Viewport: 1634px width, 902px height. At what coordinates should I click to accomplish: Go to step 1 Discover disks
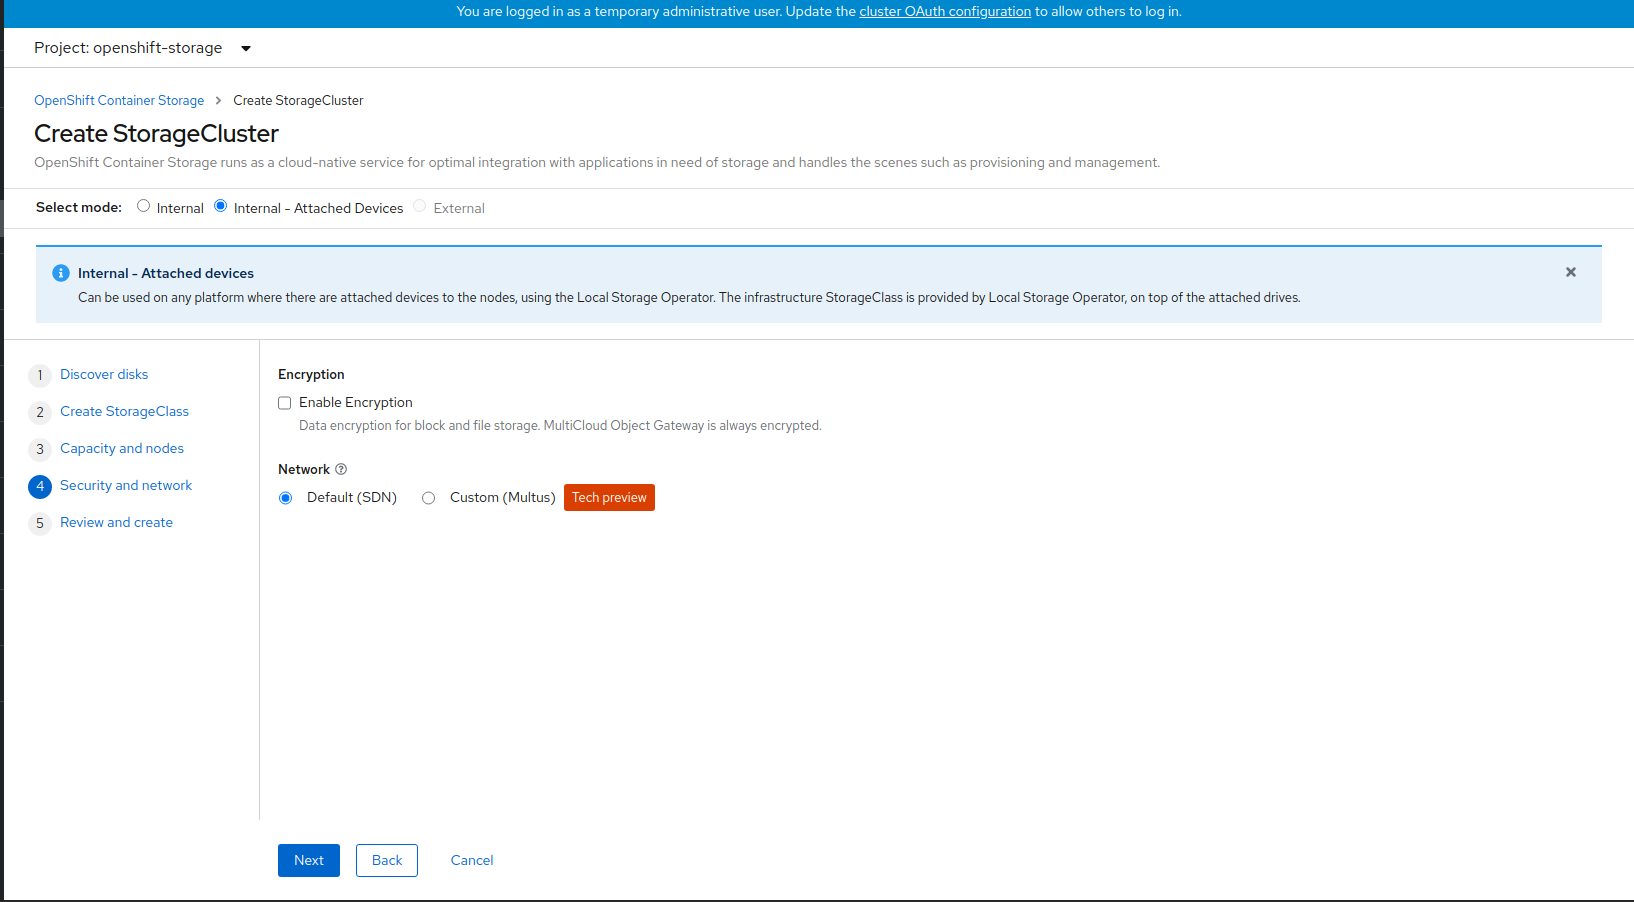(x=104, y=374)
